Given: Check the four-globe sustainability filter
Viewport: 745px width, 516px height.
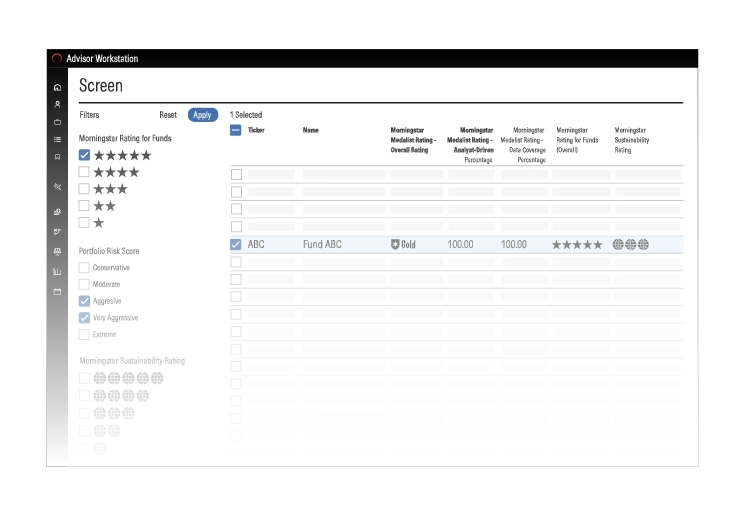Looking at the screenshot, I should tap(84, 395).
